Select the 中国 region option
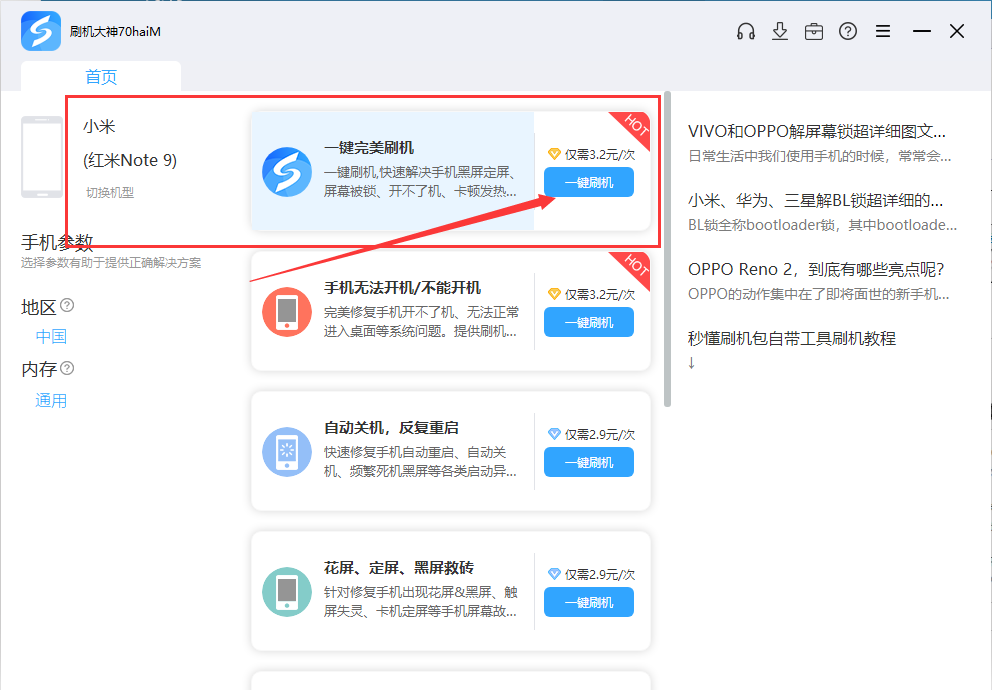992x690 pixels. [51, 336]
